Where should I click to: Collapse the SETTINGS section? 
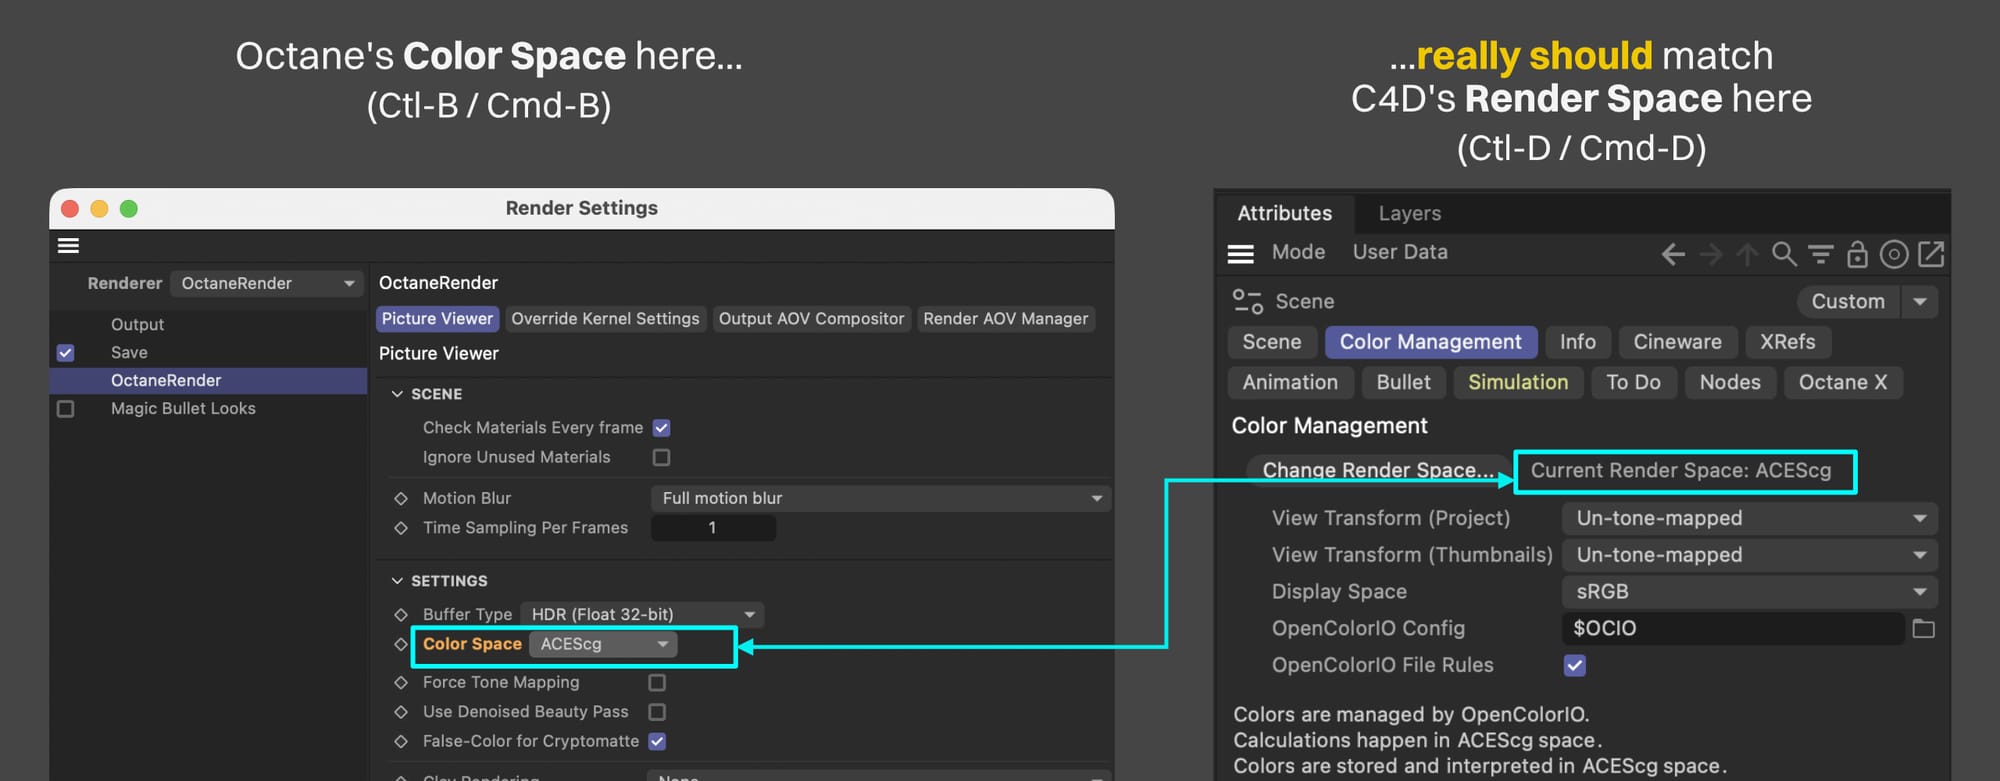(397, 581)
